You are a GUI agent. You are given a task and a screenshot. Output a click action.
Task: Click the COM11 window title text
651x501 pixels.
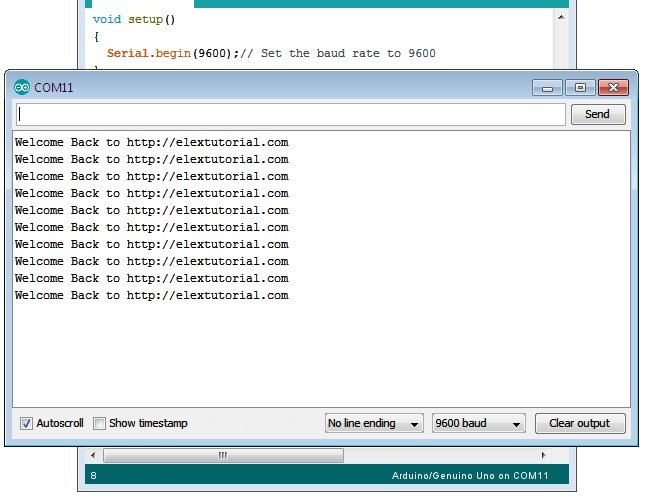coord(54,88)
